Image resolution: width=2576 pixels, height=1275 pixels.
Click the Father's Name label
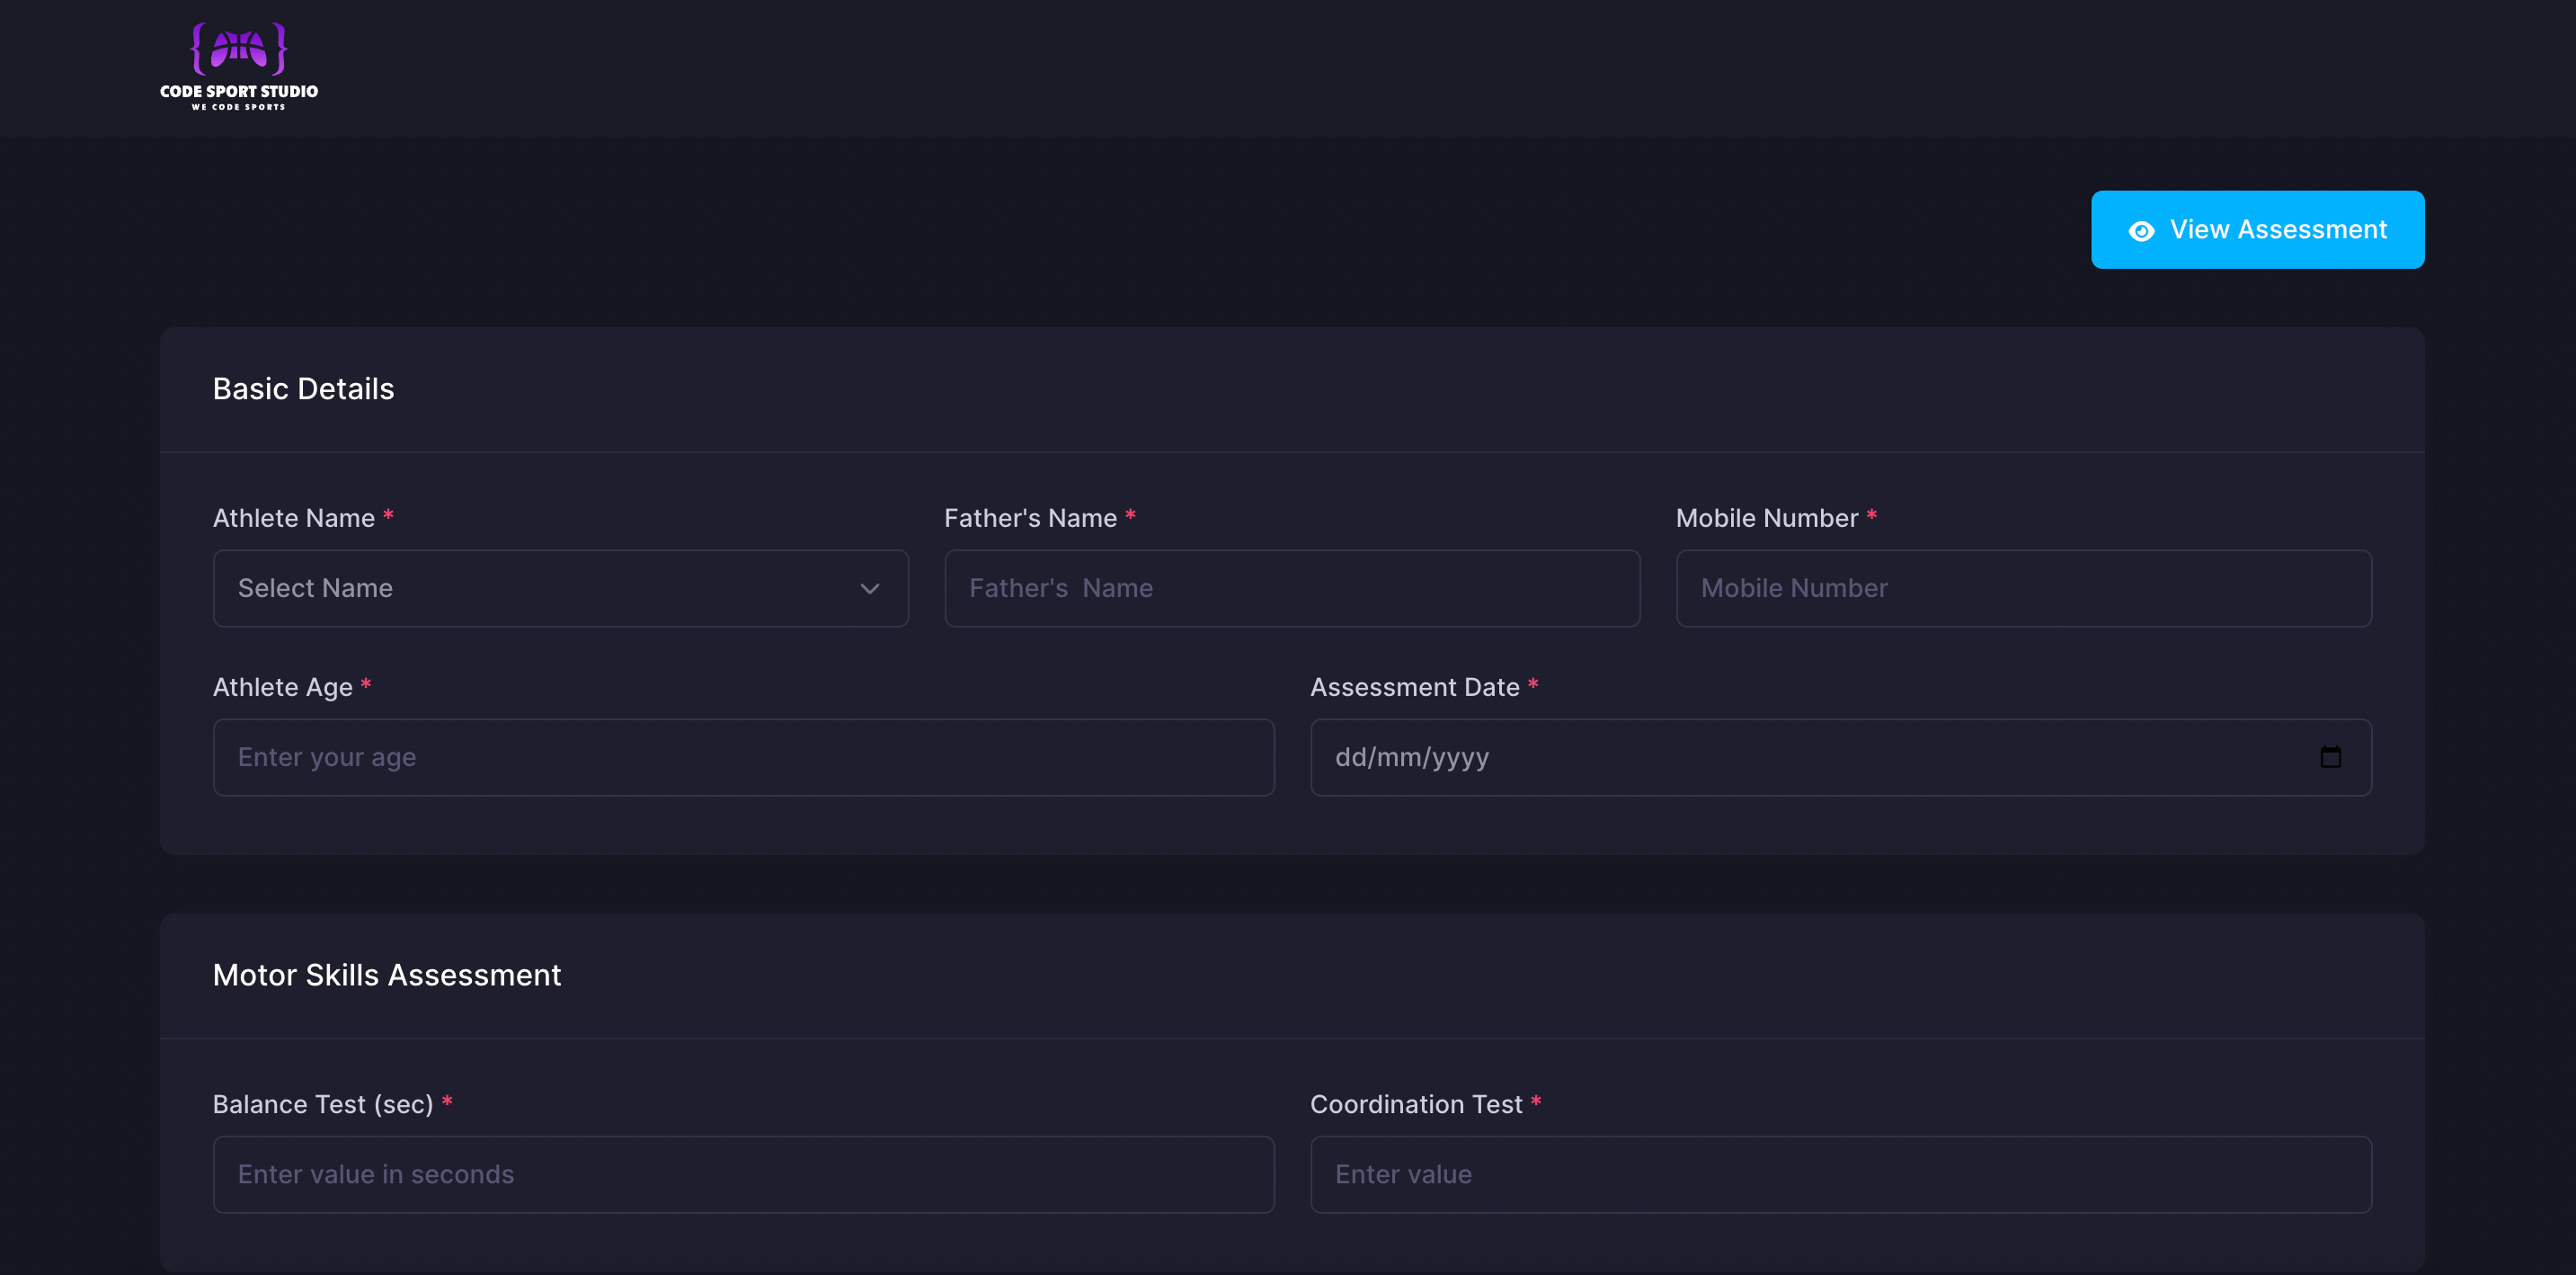[x=1030, y=518]
